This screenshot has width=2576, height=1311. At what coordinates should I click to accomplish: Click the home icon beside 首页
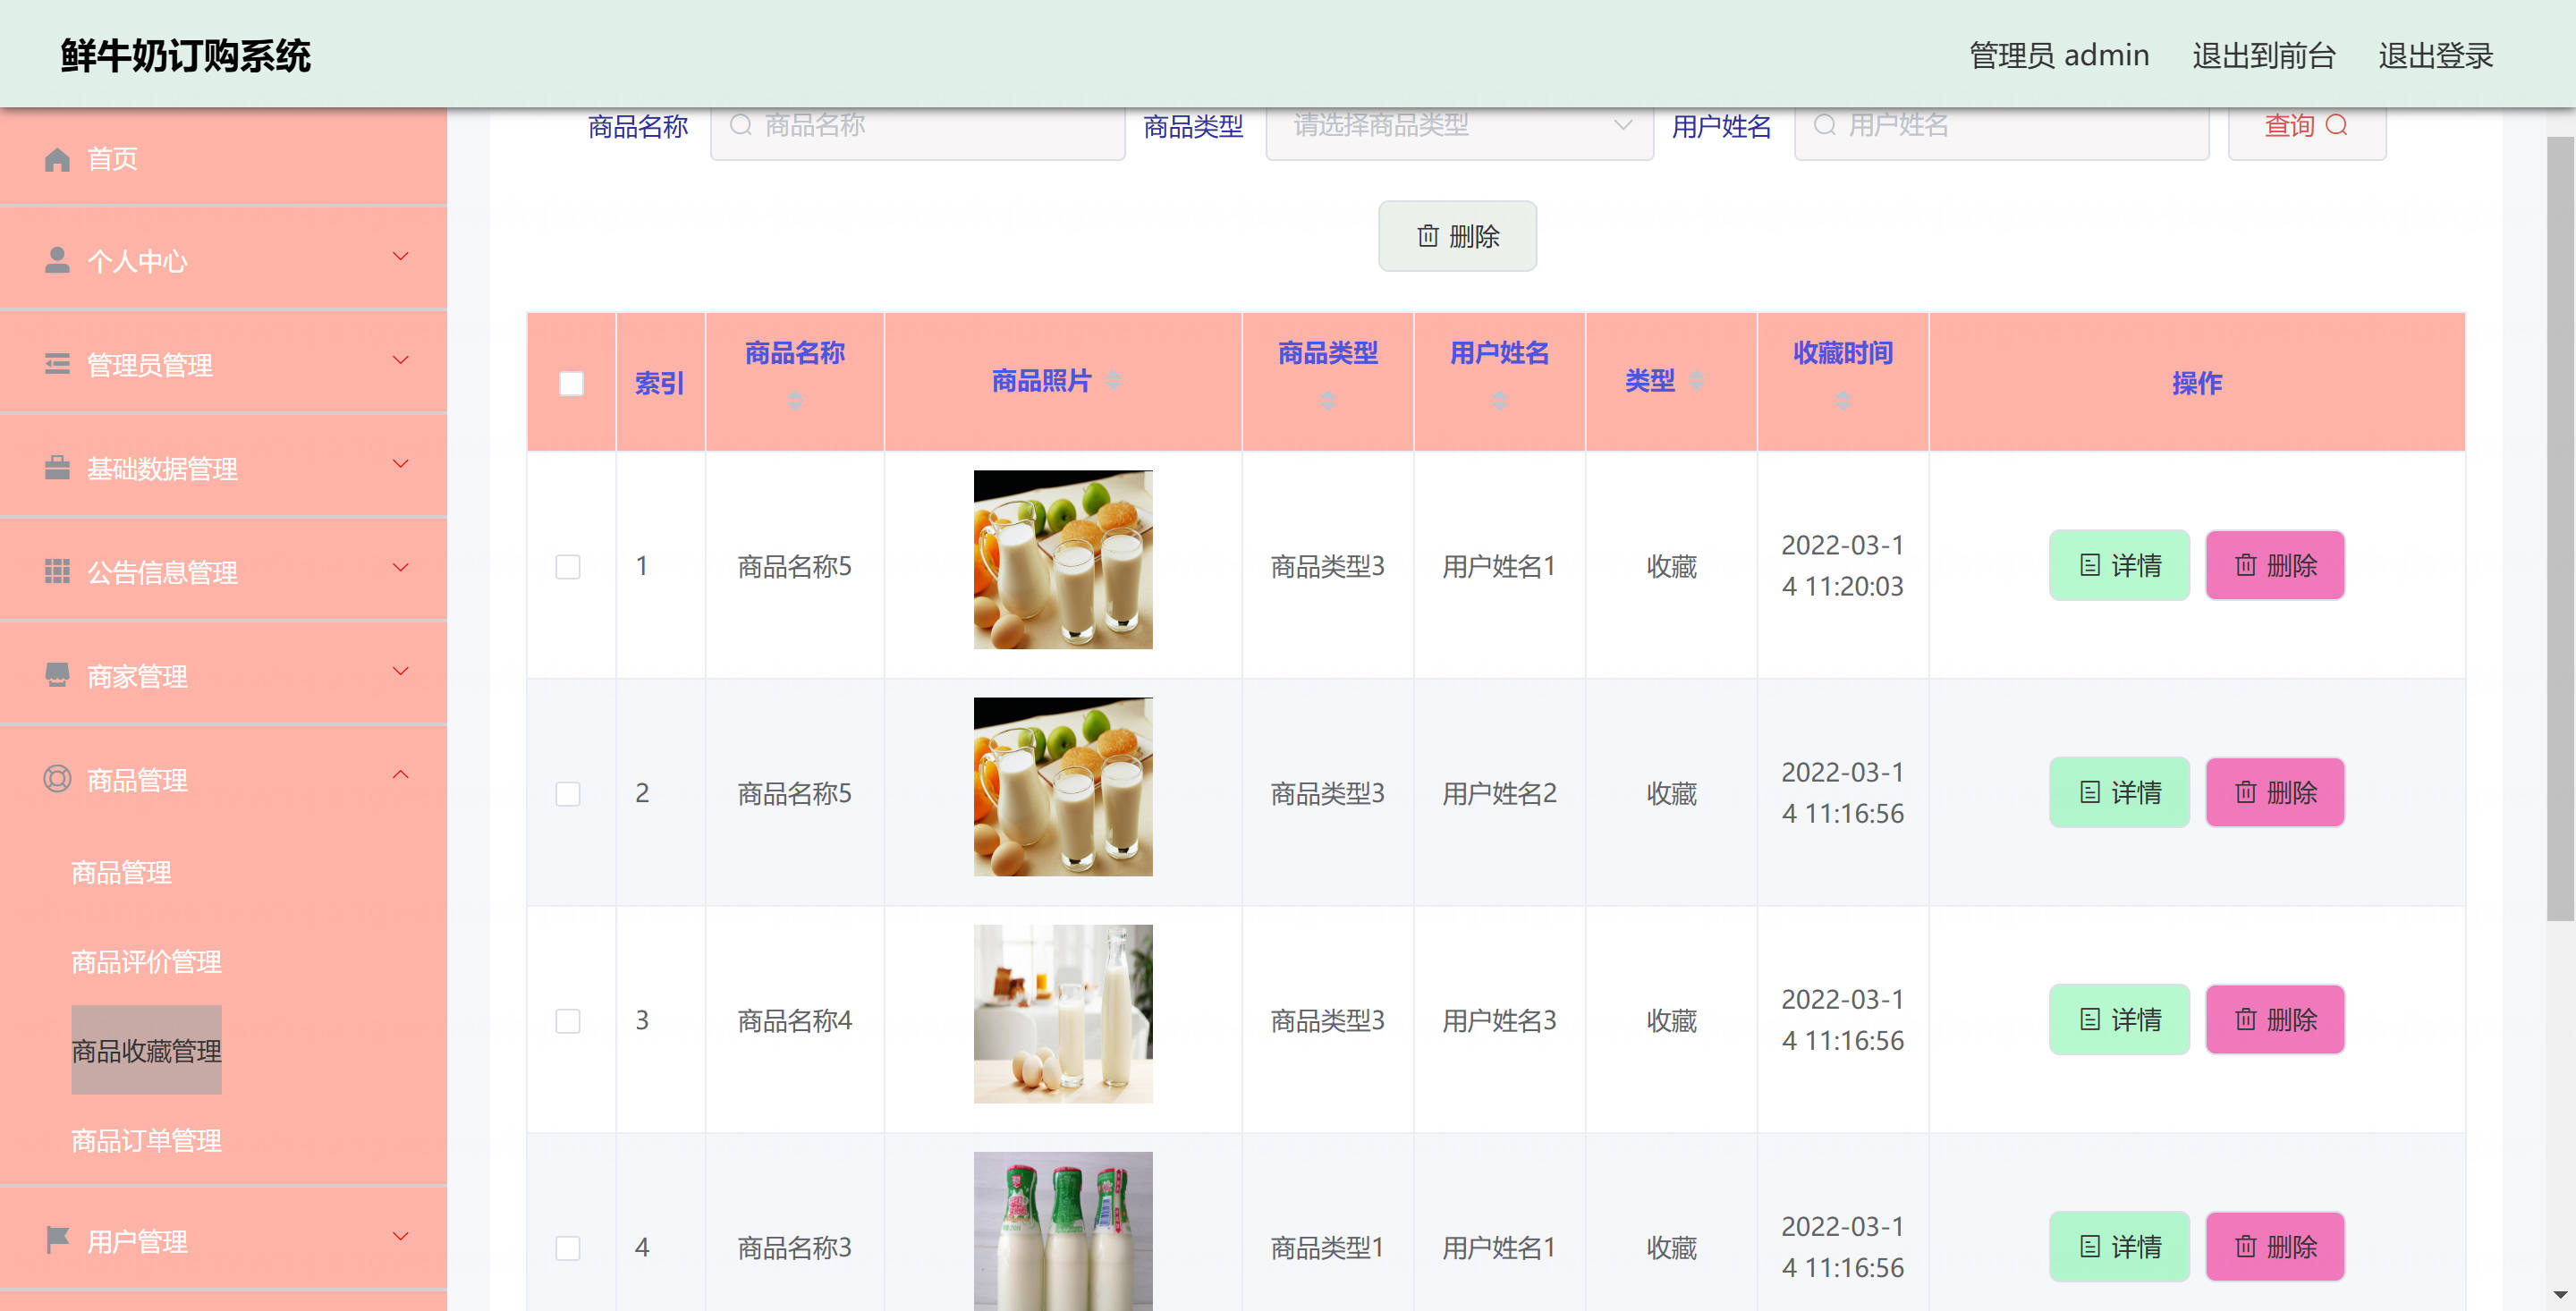coord(57,159)
